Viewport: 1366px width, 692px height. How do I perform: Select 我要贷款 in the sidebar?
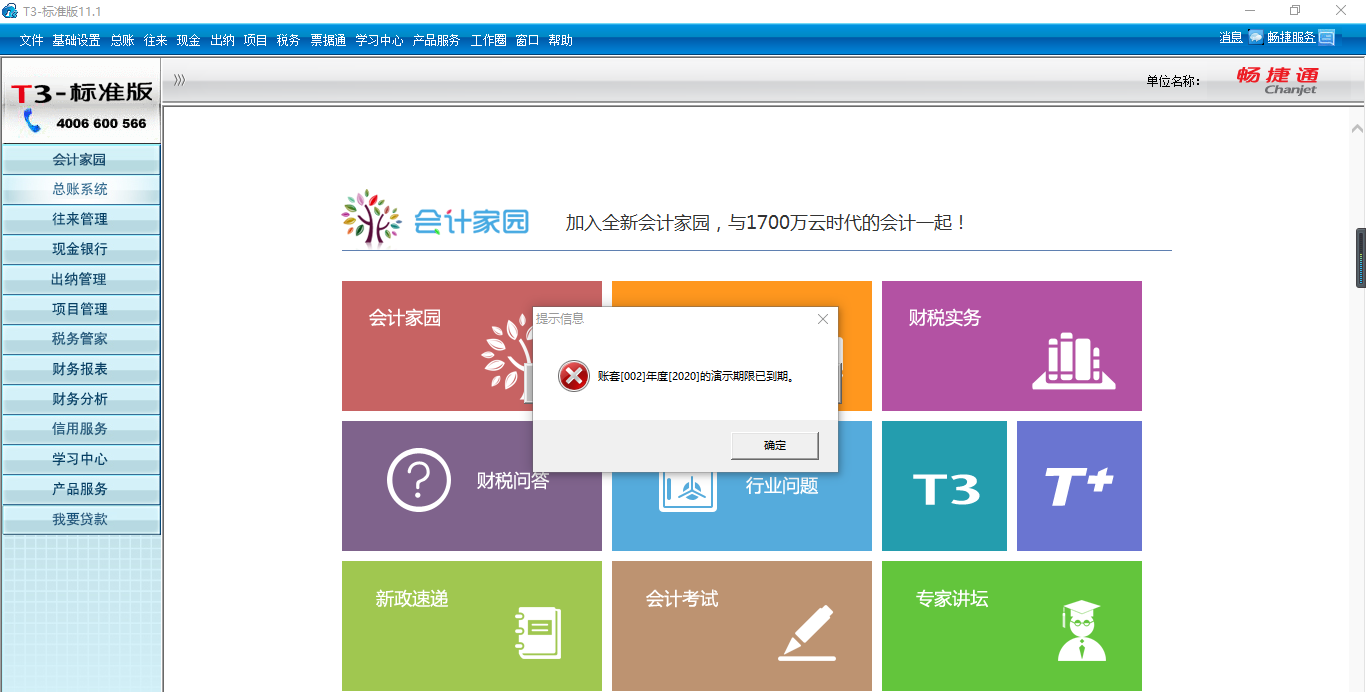coord(80,519)
